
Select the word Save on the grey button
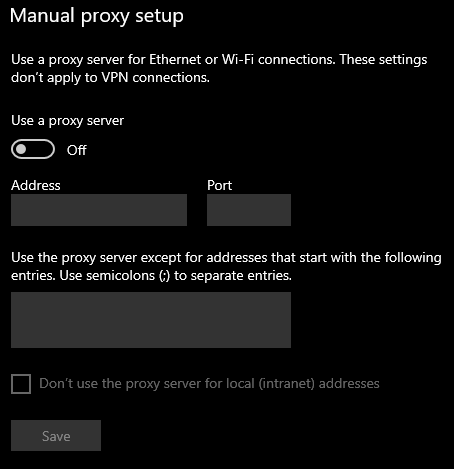[56, 436]
